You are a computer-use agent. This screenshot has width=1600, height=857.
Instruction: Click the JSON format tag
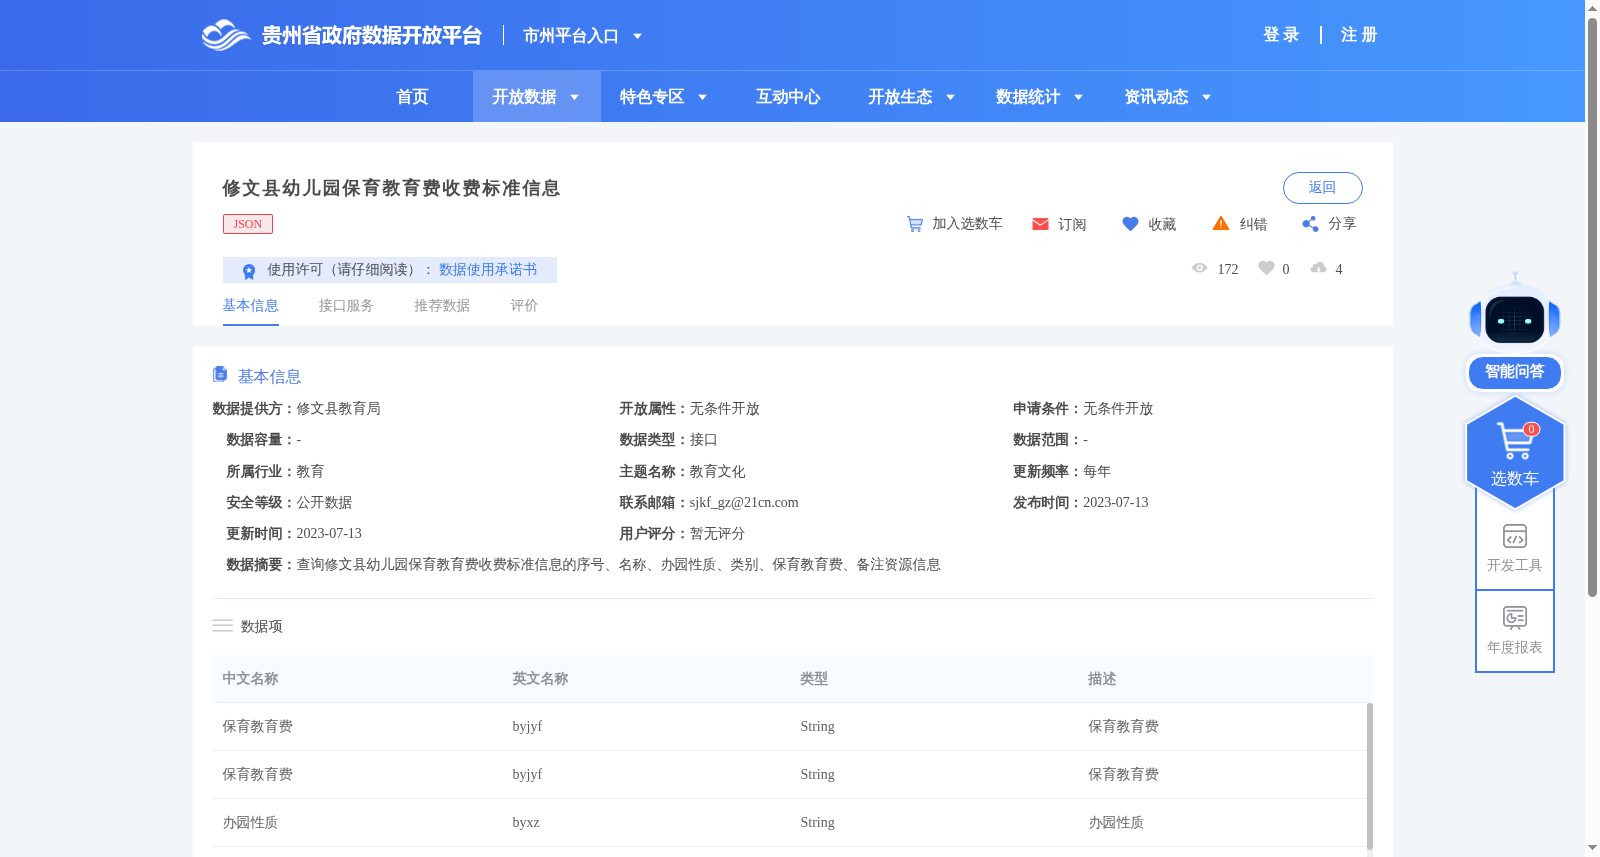coord(248,224)
